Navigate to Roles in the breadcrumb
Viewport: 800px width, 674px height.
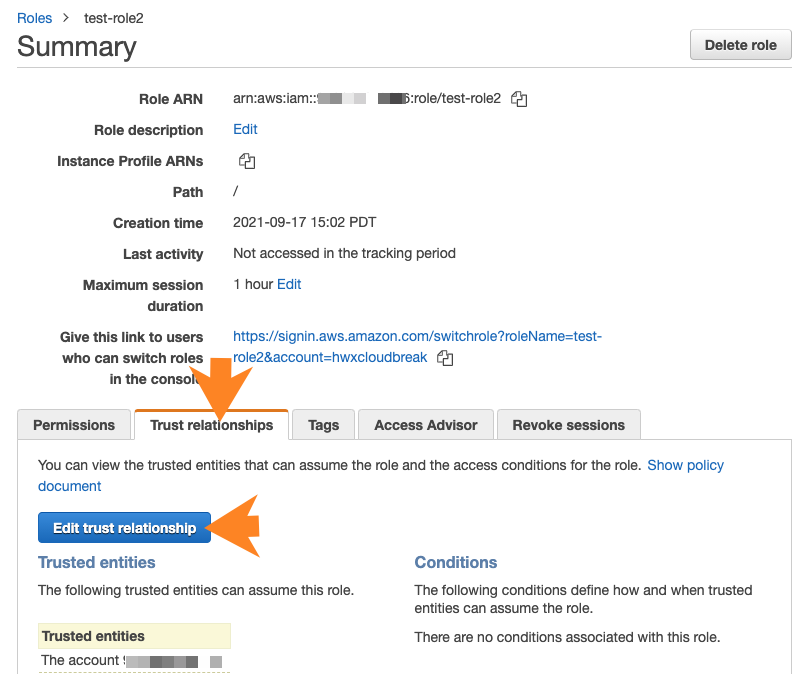pos(34,18)
